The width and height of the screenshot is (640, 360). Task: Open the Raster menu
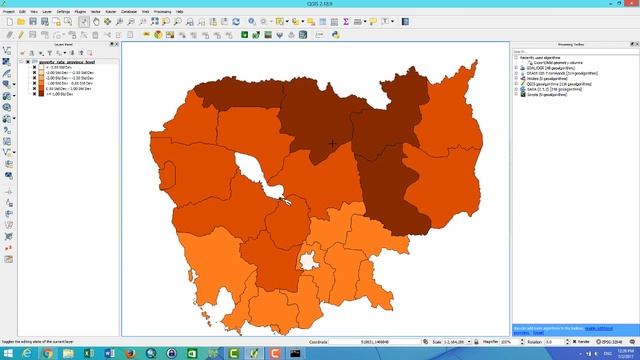coord(111,12)
